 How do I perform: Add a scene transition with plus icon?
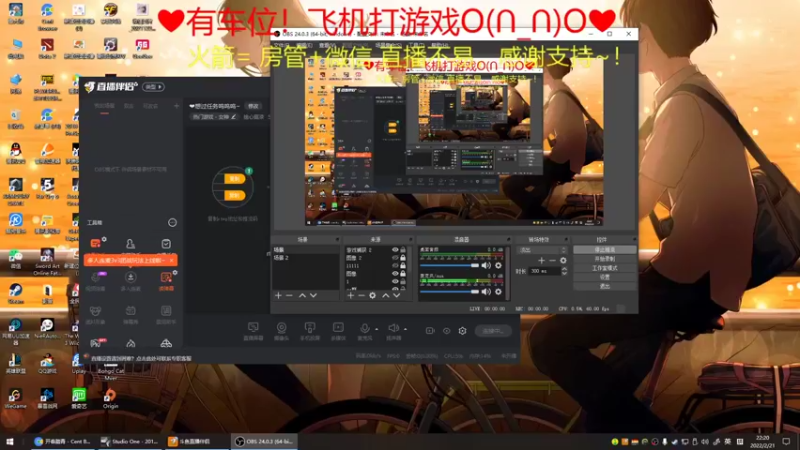click(541, 261)
